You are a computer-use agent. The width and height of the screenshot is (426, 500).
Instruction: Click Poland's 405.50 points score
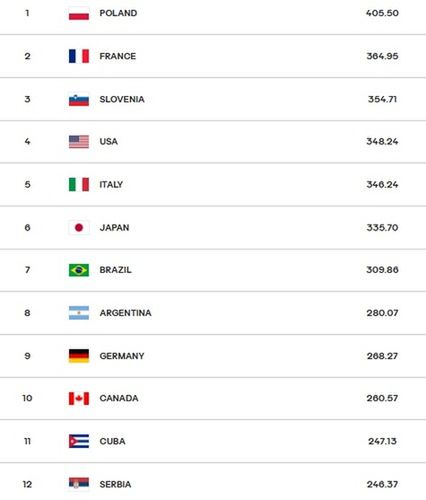click(x=382, y=13)
